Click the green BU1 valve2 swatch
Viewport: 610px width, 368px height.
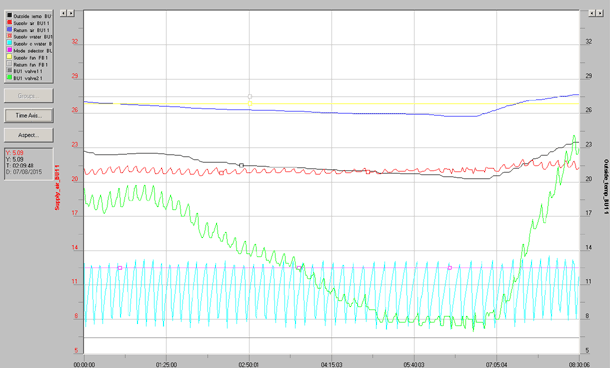tap(9, 77)
